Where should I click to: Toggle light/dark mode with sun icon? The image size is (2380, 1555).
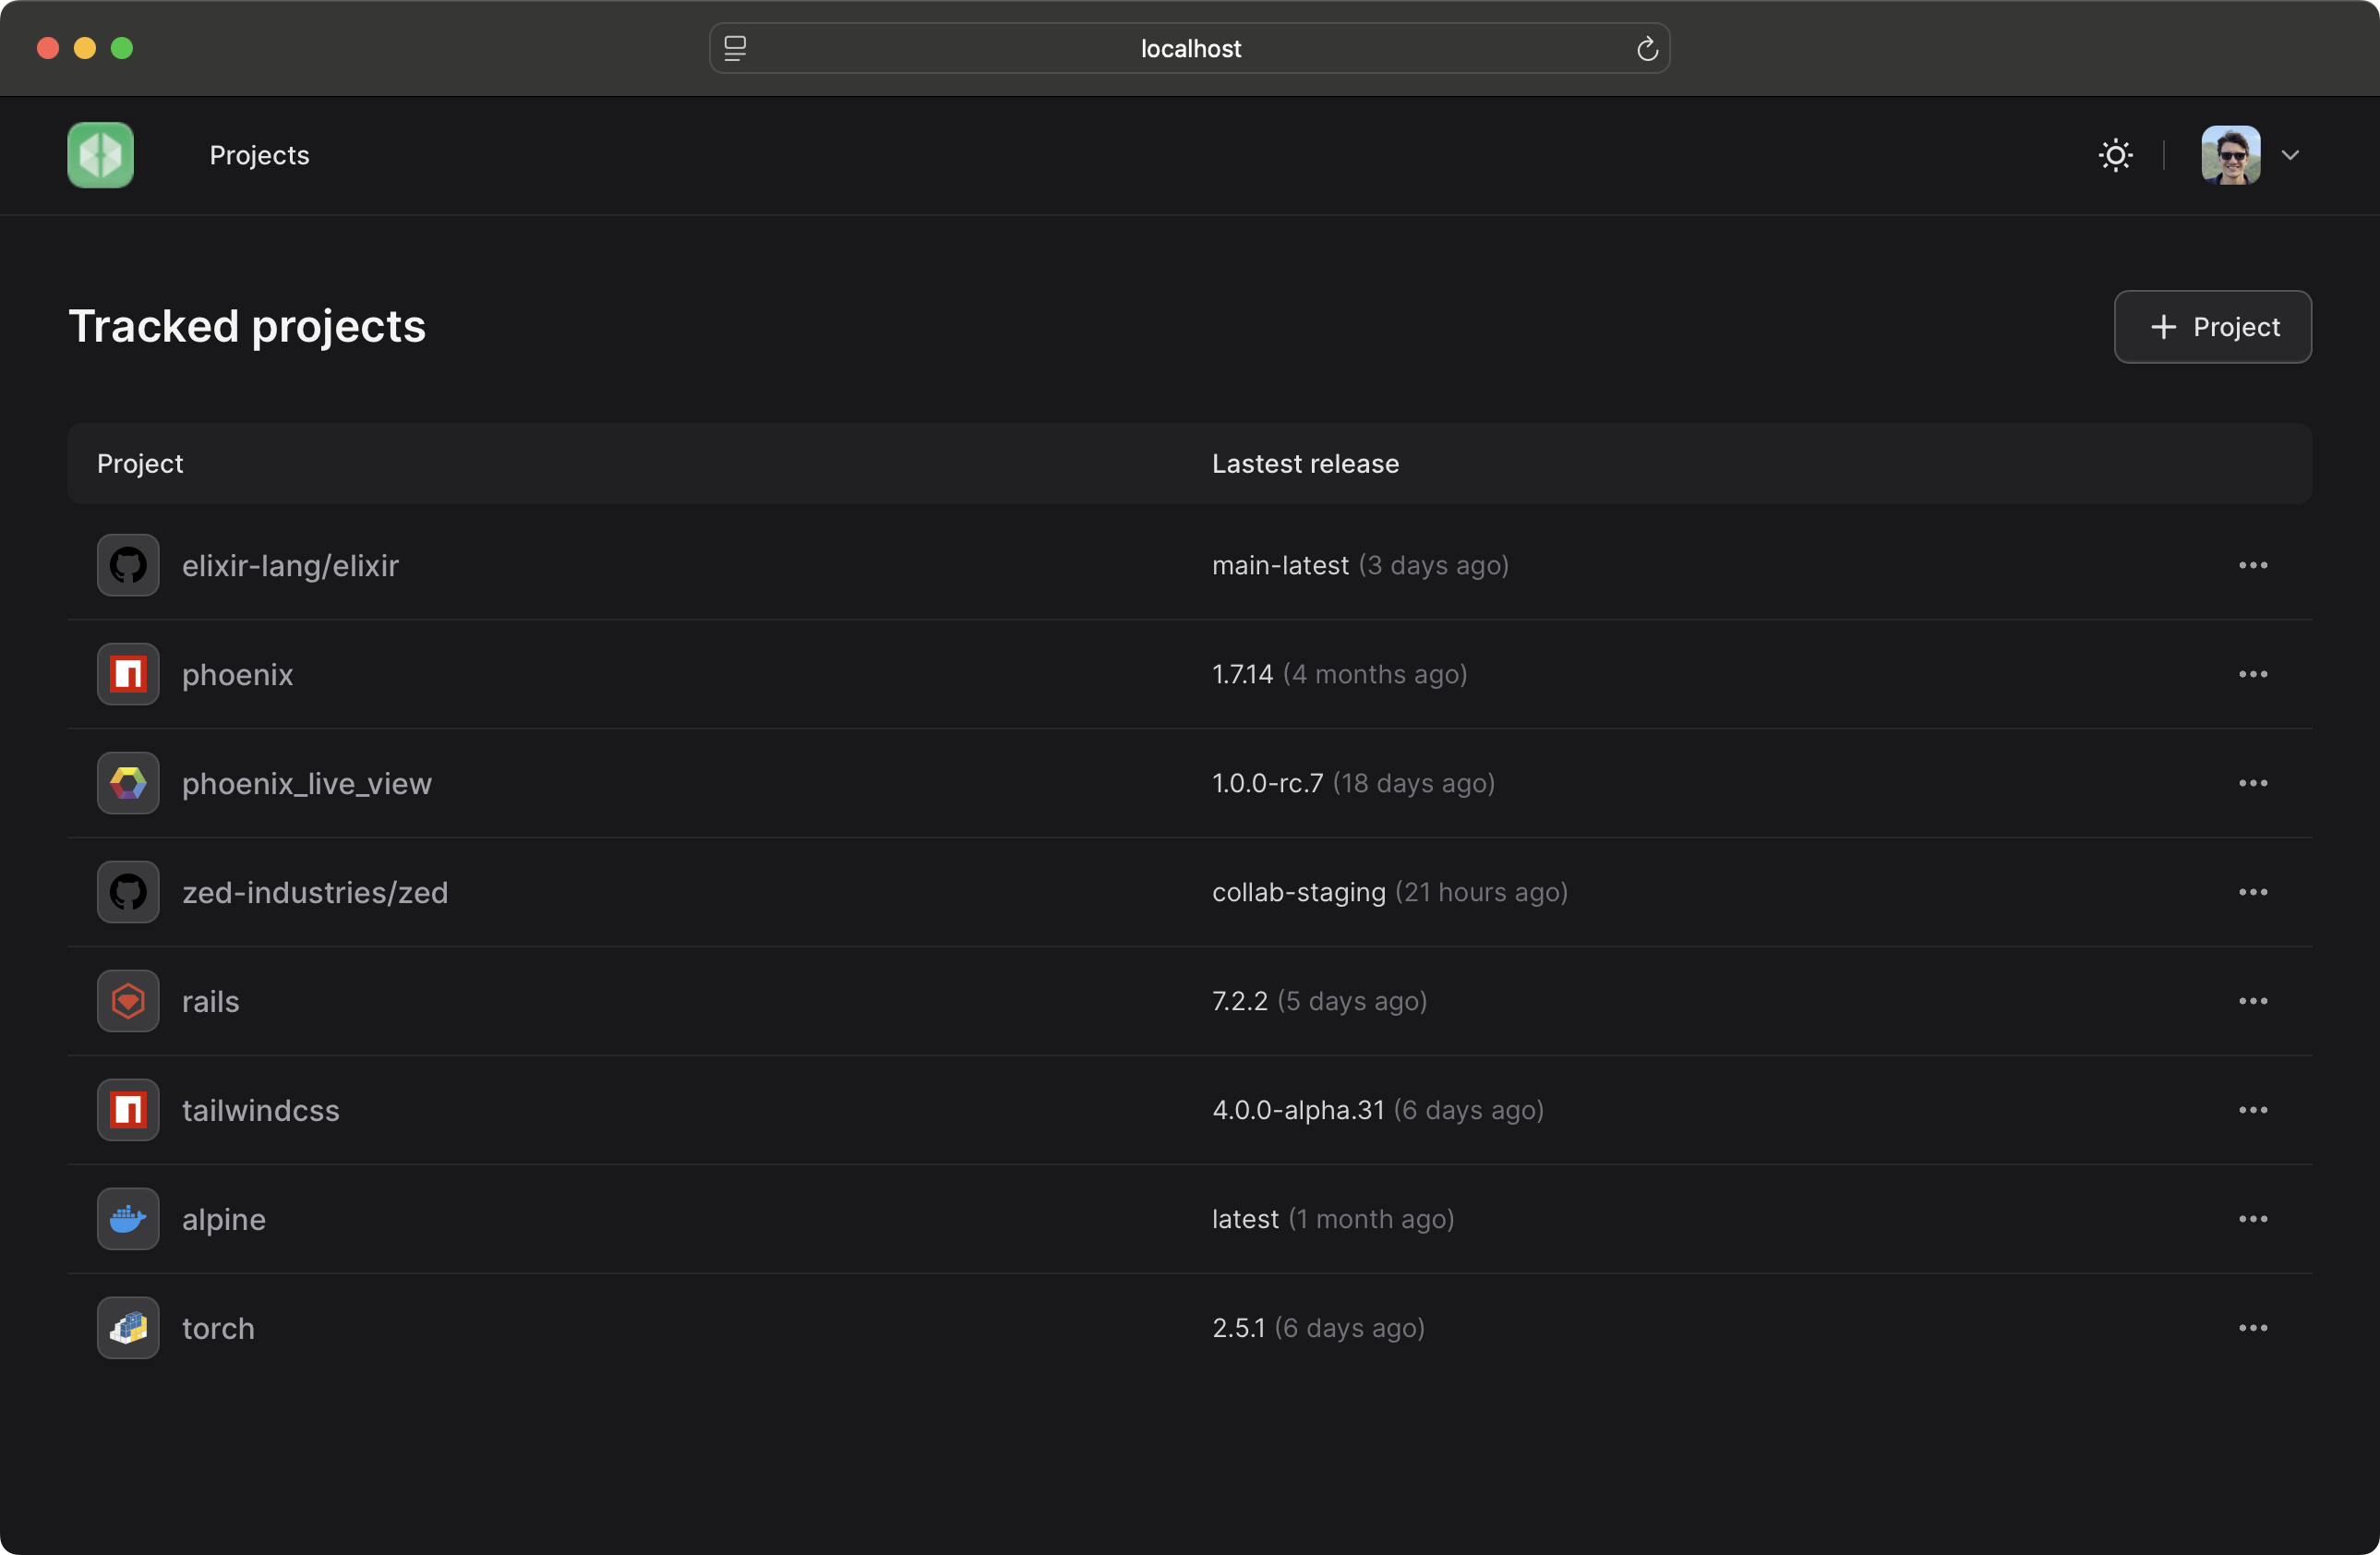2116,154
